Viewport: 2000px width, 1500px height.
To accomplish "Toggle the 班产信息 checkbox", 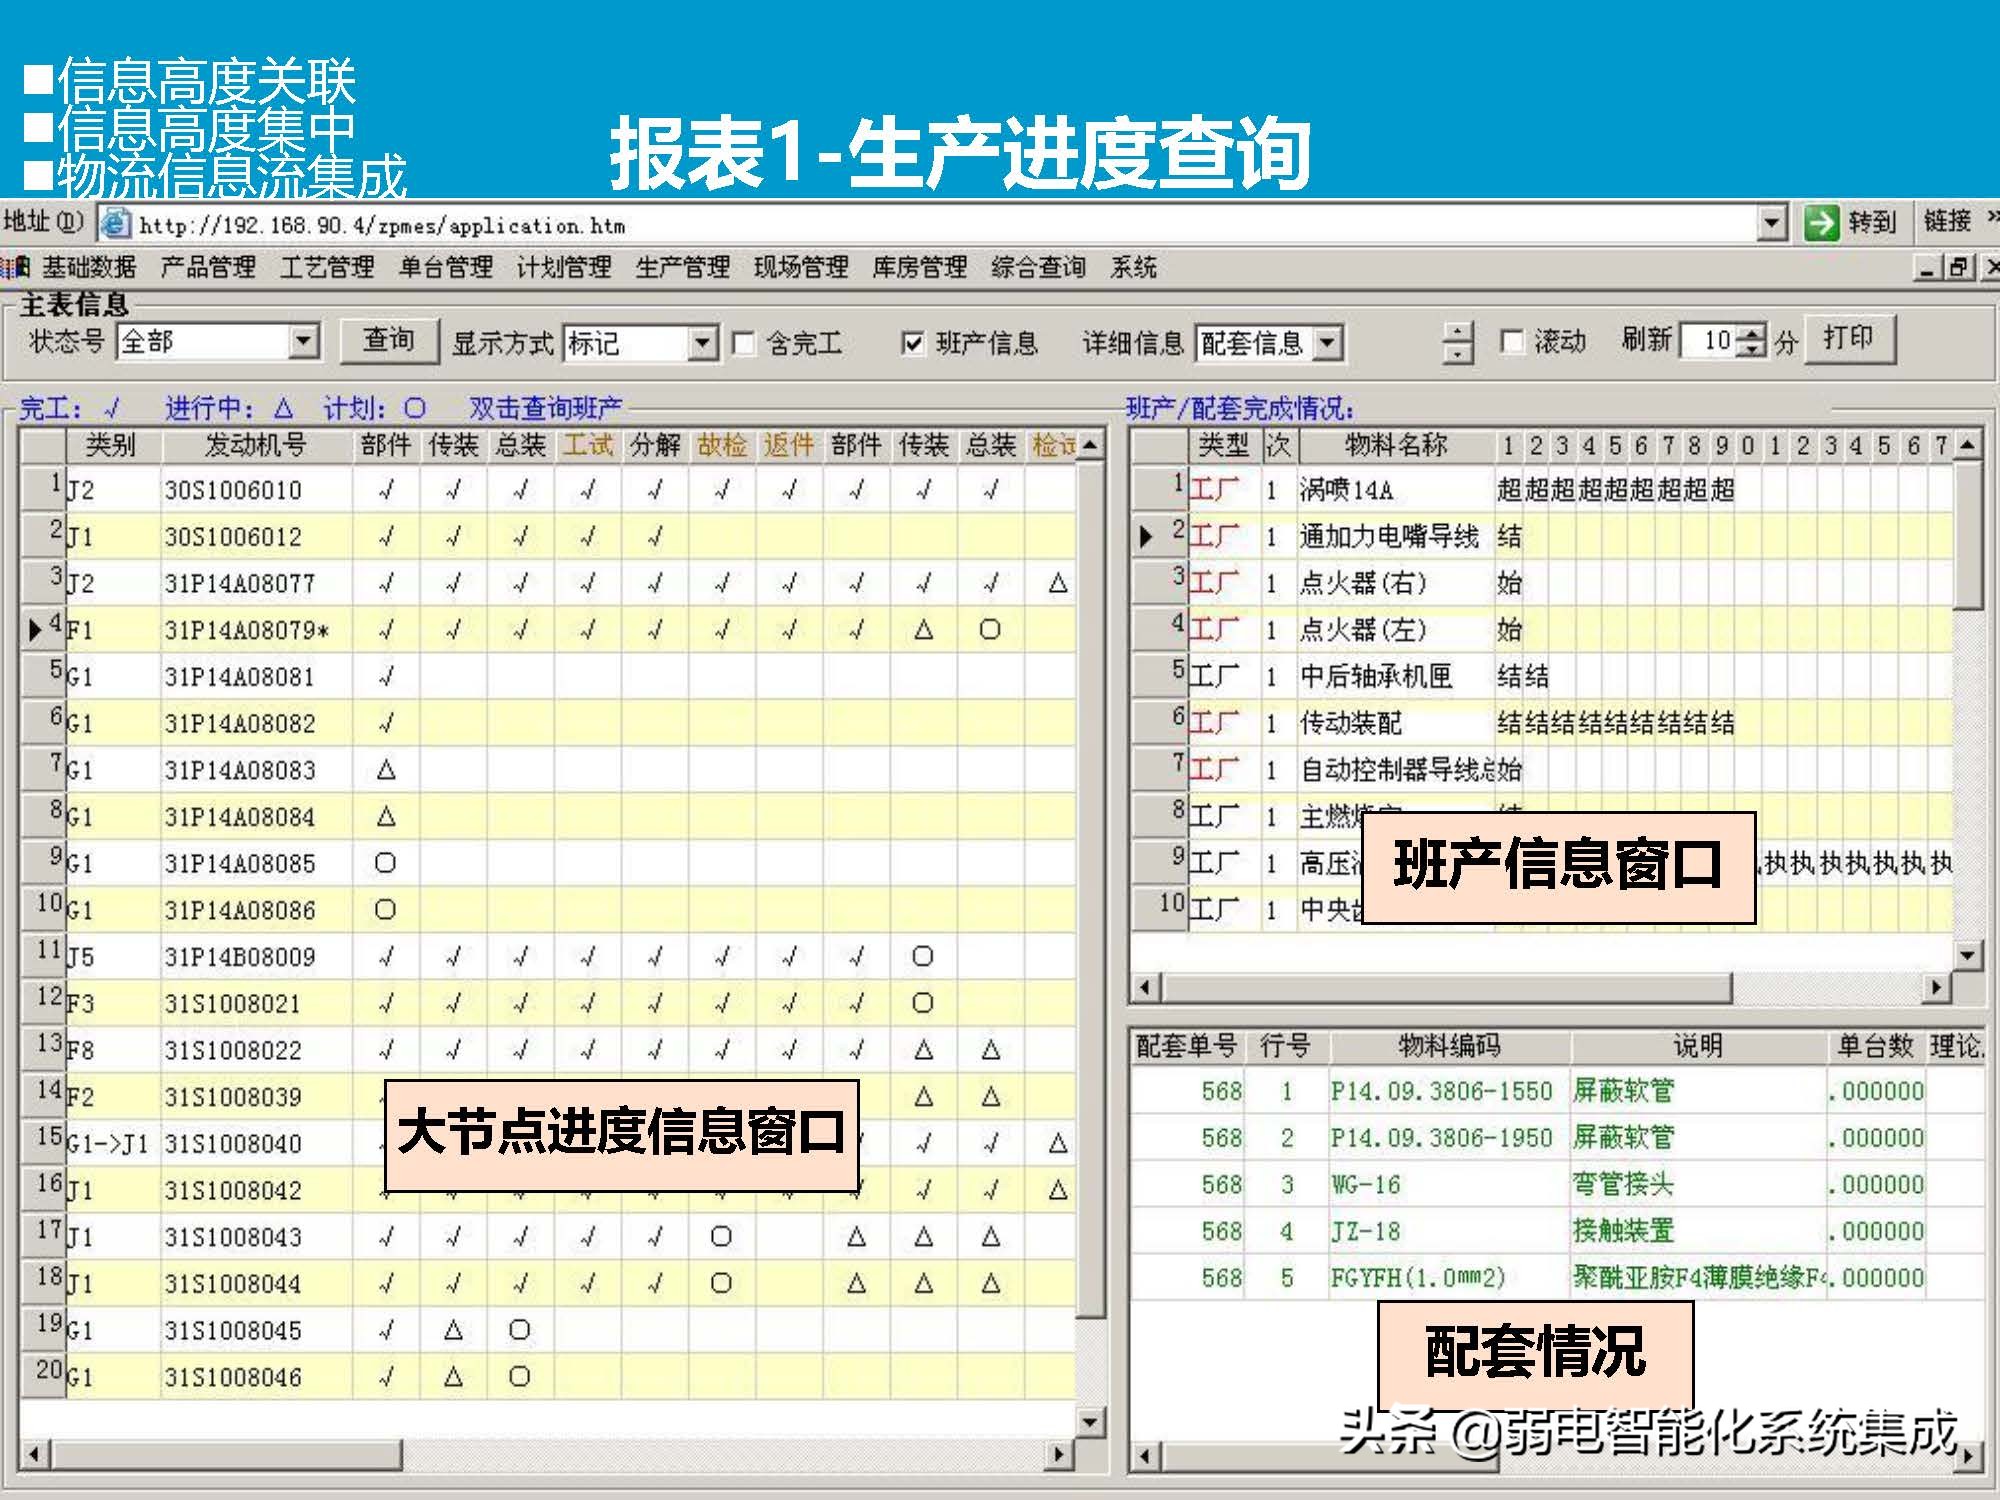I will point(912,344).
